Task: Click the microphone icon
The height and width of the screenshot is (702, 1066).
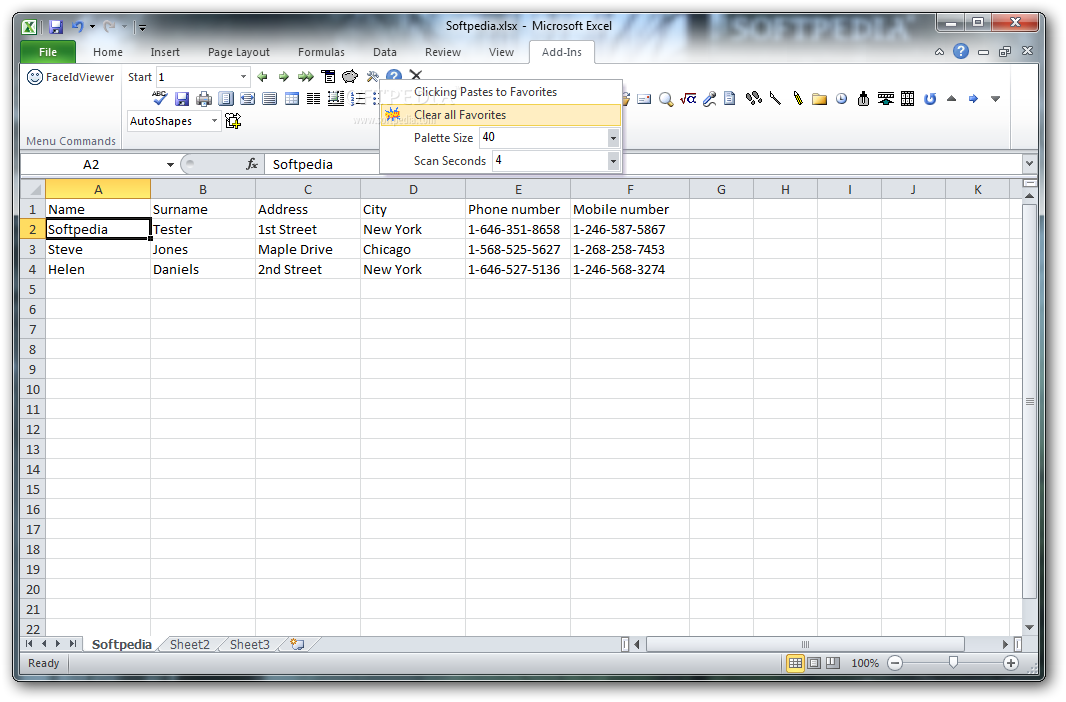Action: tap(710, 99)
